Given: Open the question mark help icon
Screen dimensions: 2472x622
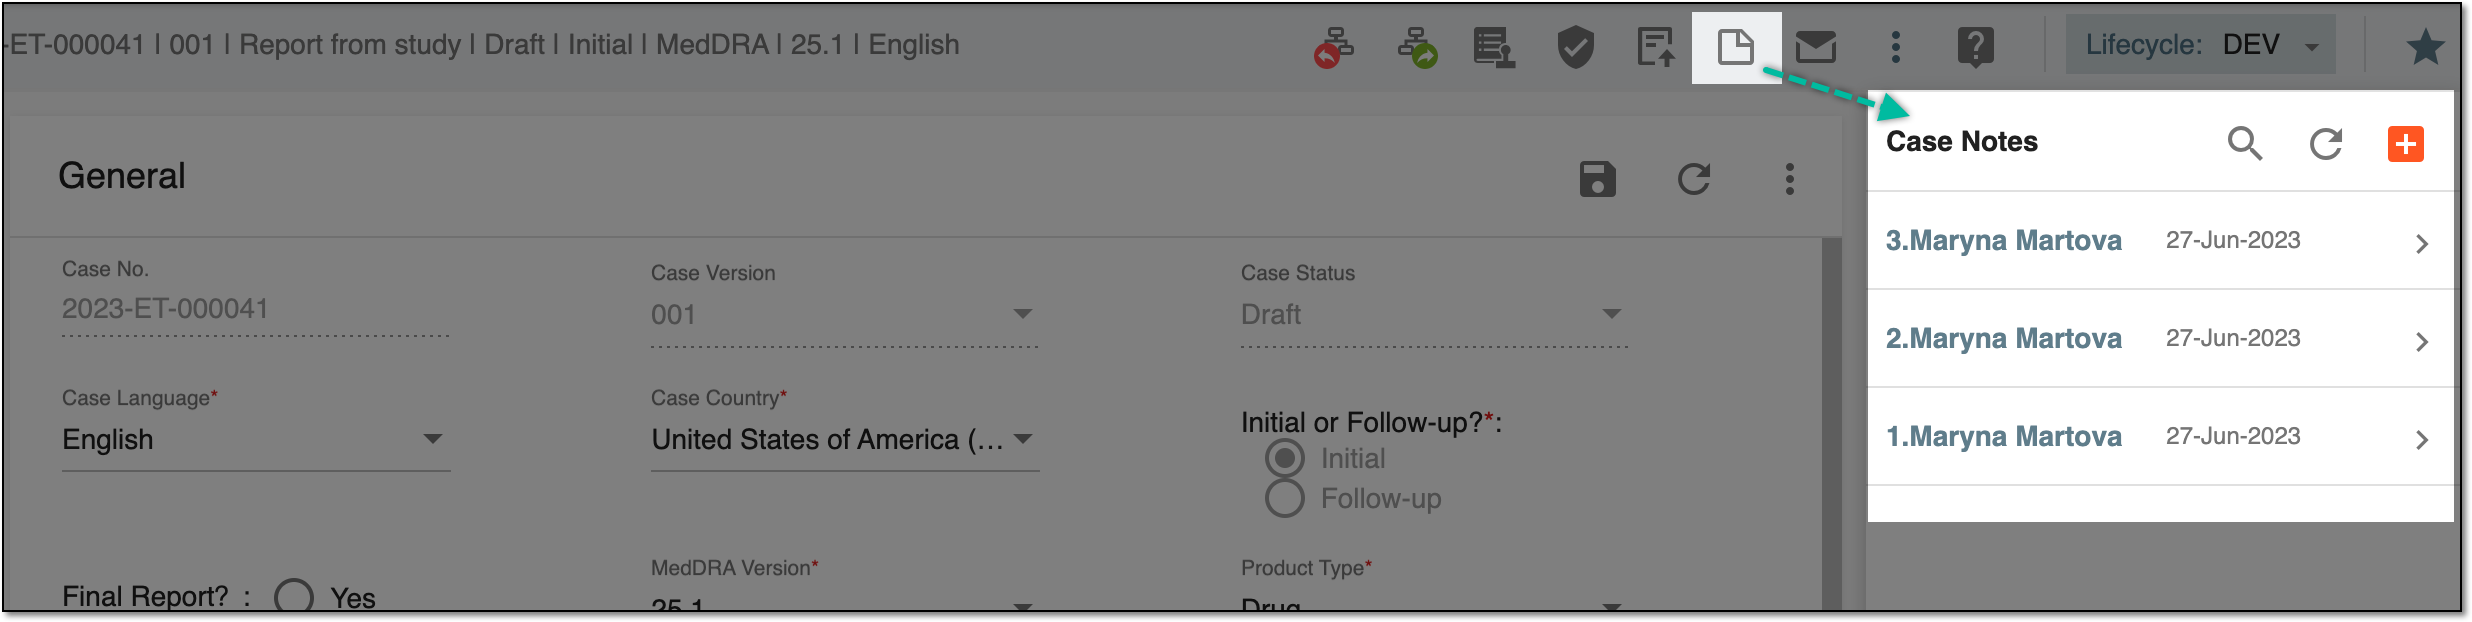Looking at the screenshot, I should 1976,47.
